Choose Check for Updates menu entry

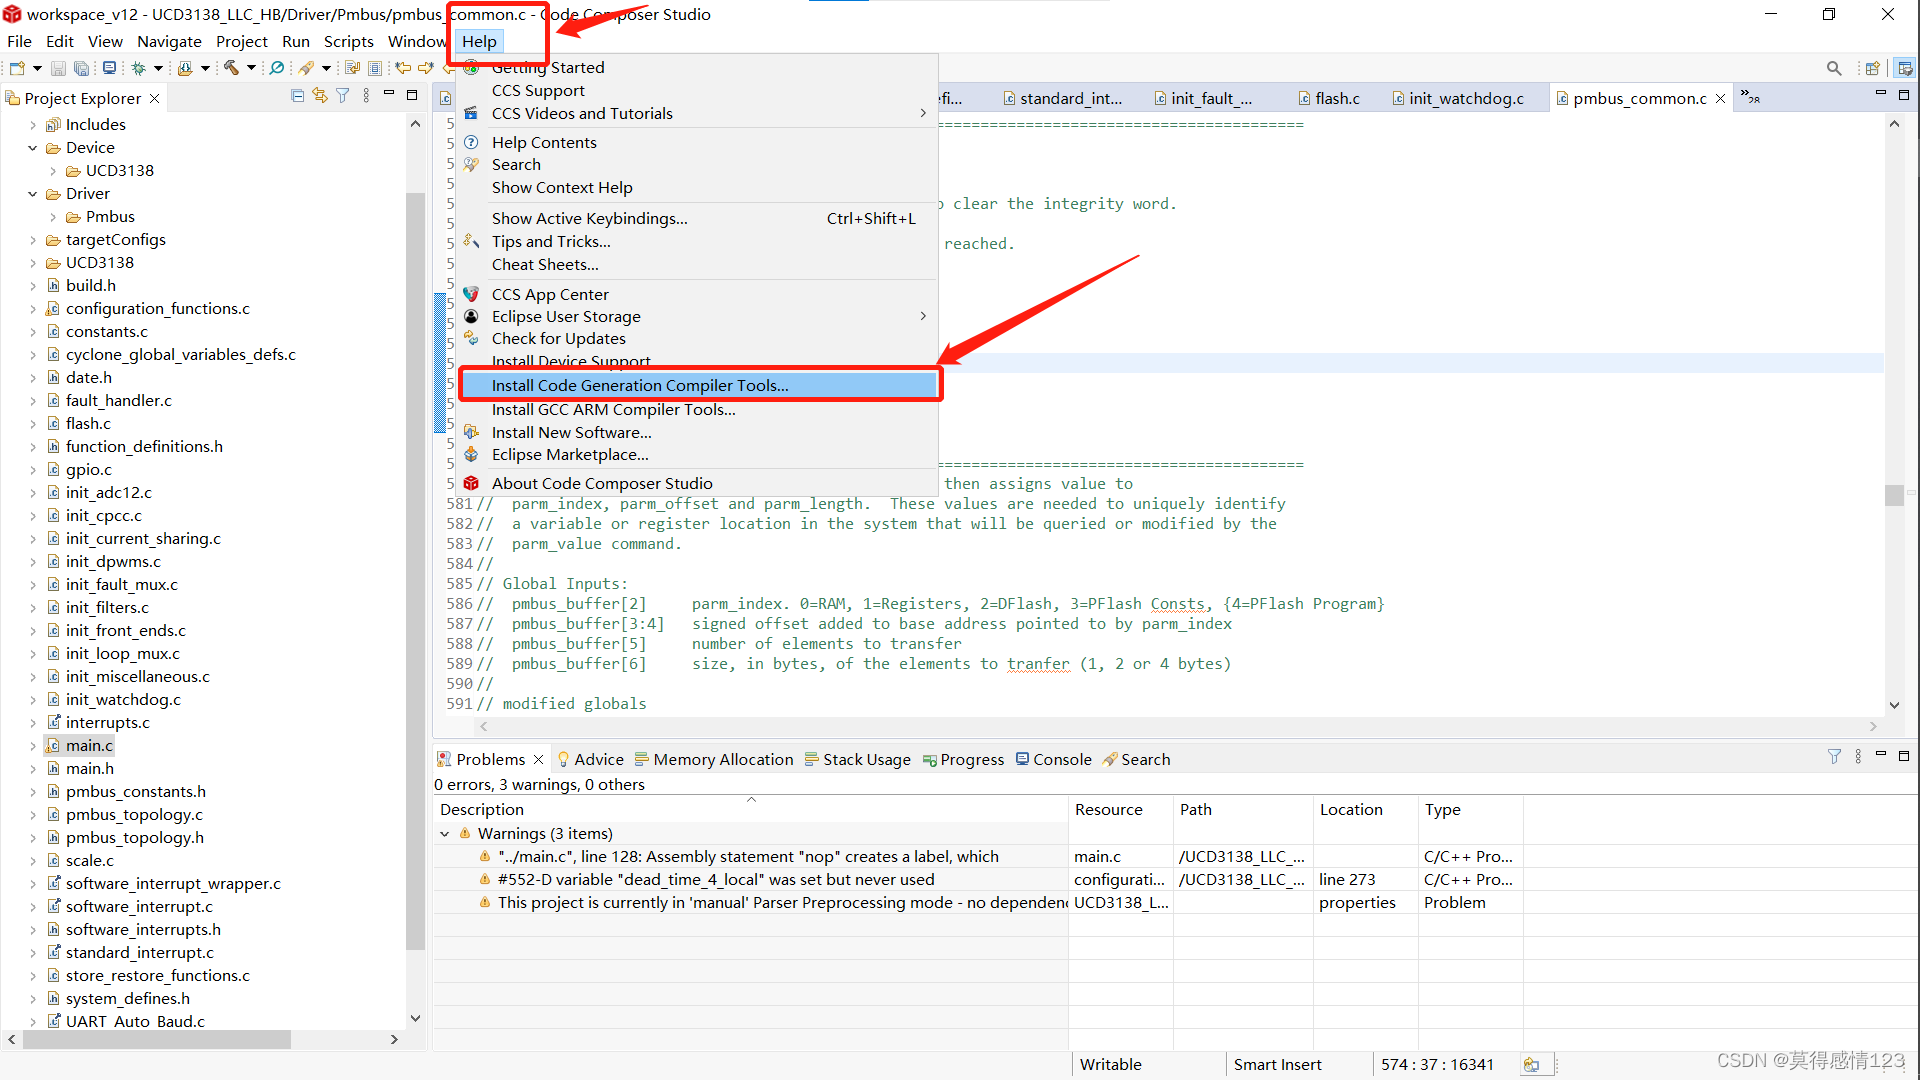point(558,339)
